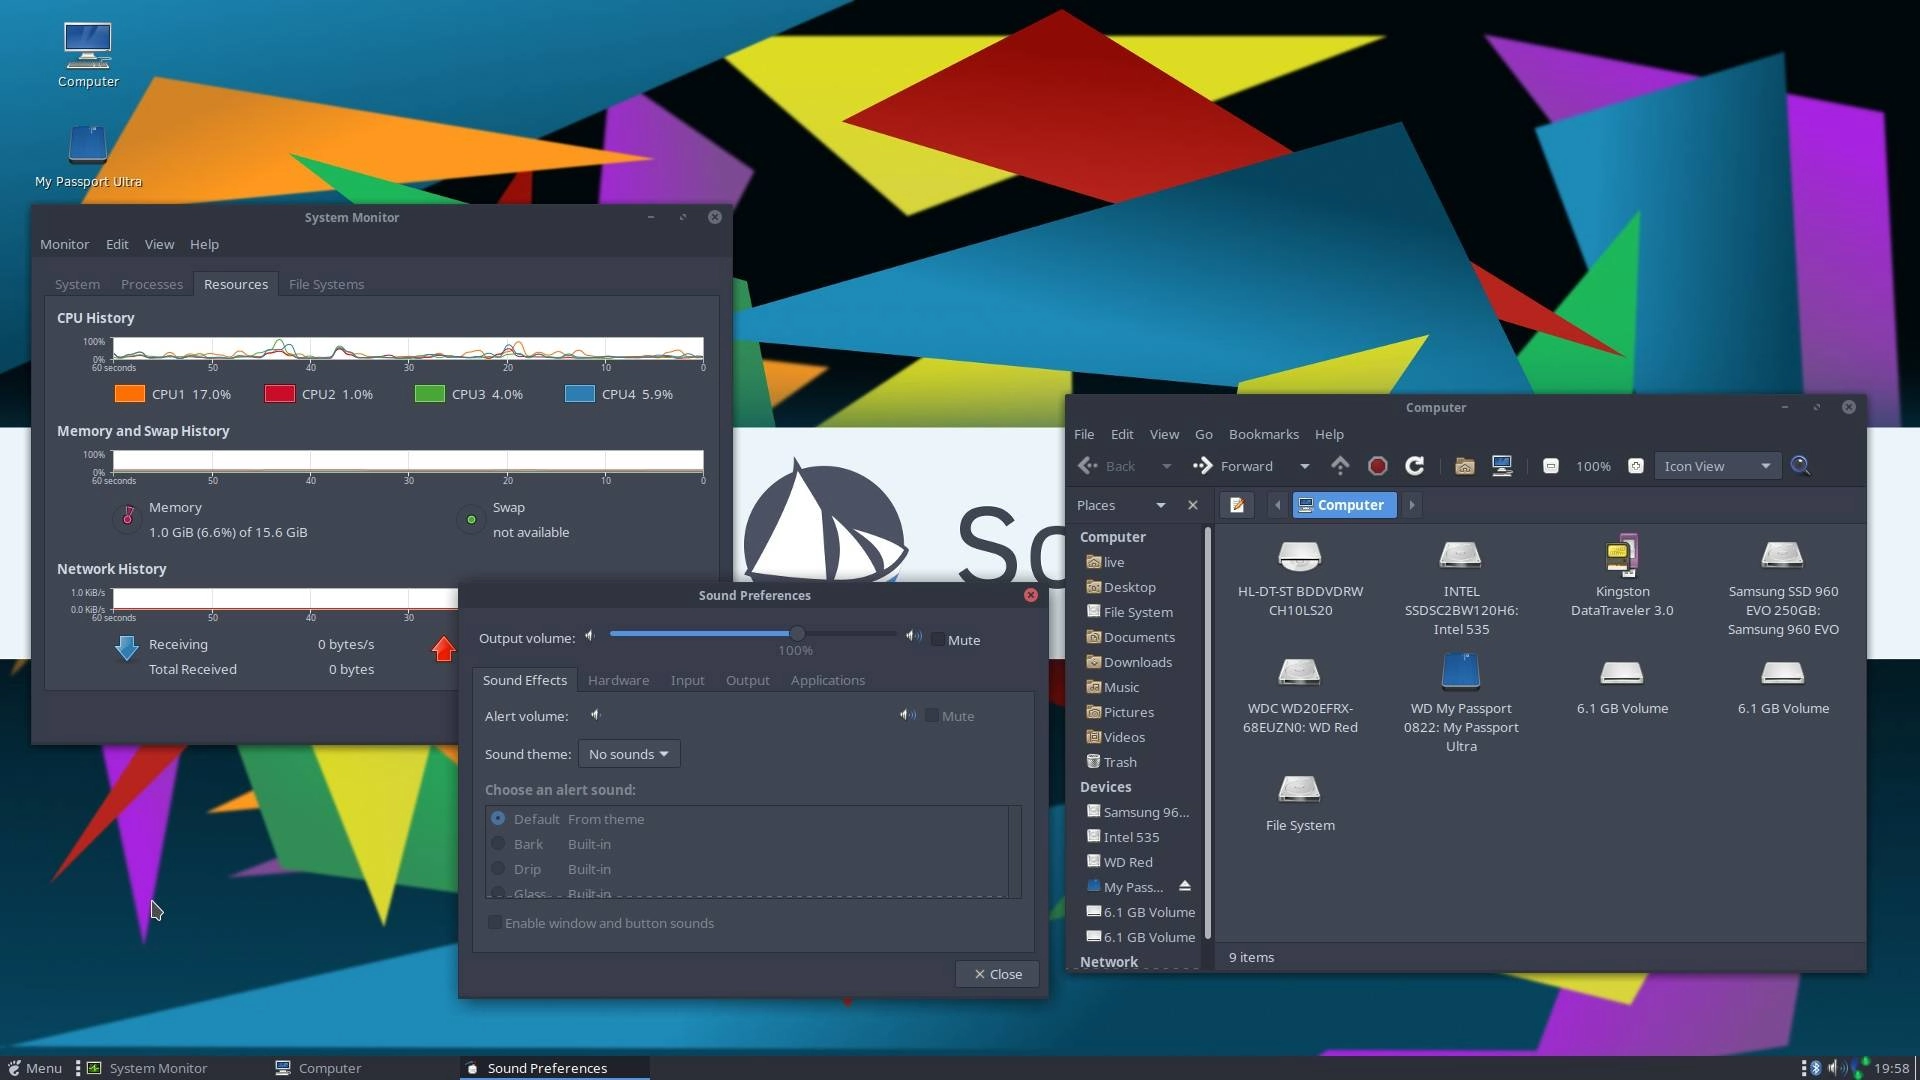Open the Applications tab in Sound Preferences

tap(827, 680)
